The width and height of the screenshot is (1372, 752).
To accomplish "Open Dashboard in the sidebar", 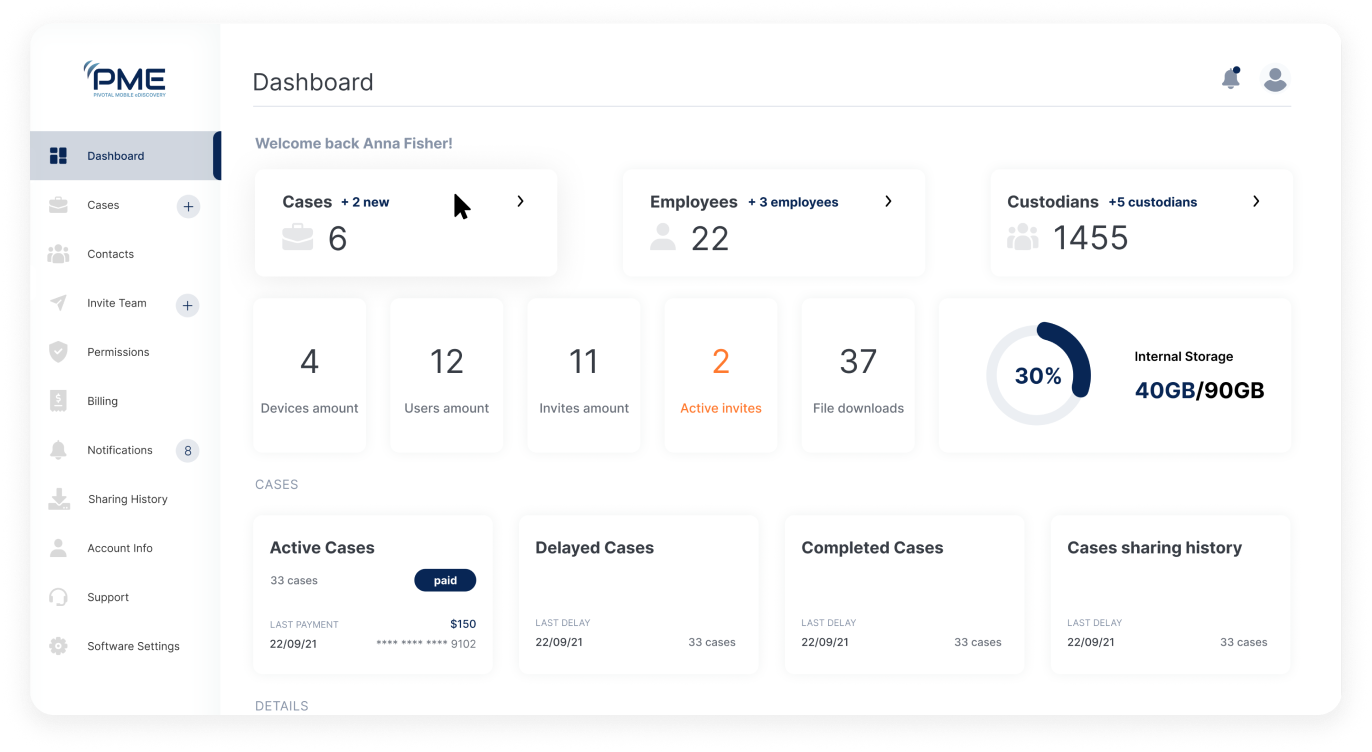I will point(124,156).
